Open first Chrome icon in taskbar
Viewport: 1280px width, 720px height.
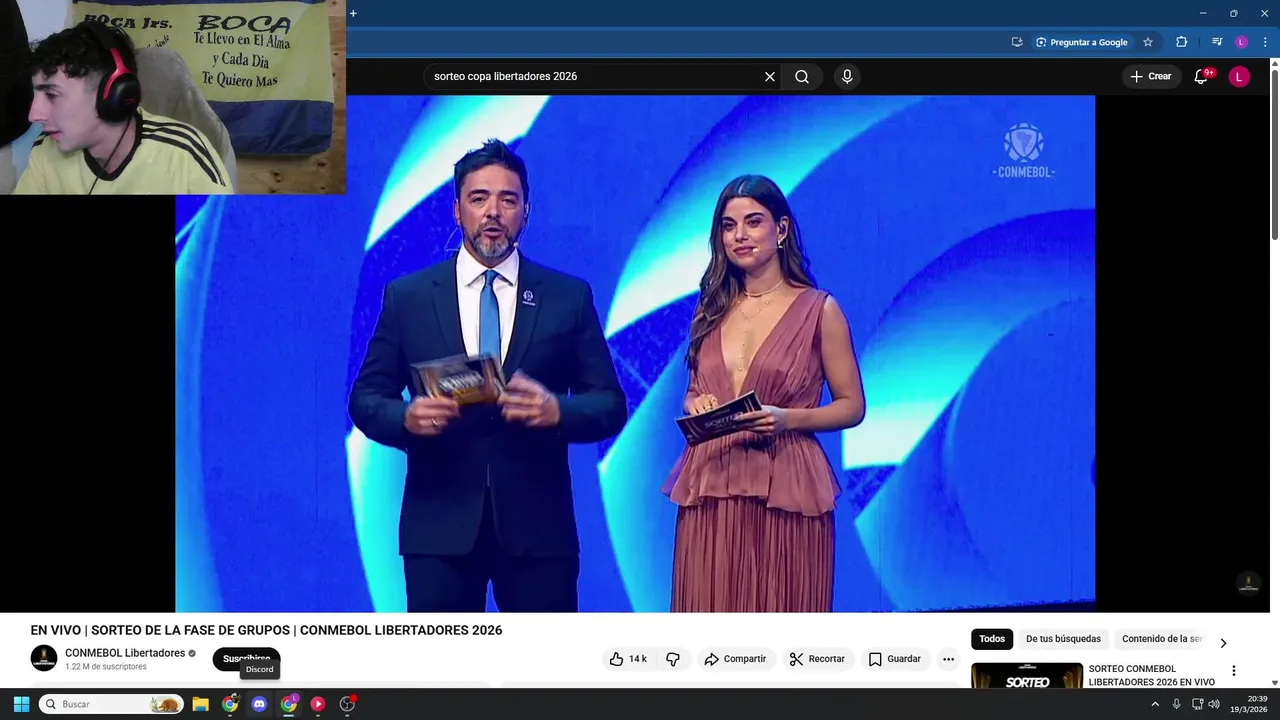(230, 704)
